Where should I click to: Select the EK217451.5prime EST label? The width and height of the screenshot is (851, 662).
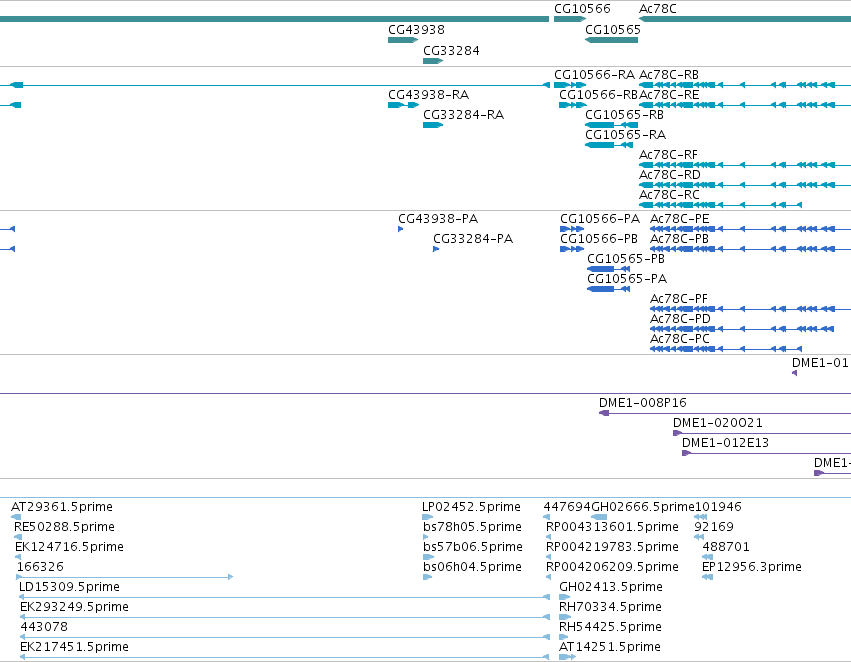click(x=74, y=647)
